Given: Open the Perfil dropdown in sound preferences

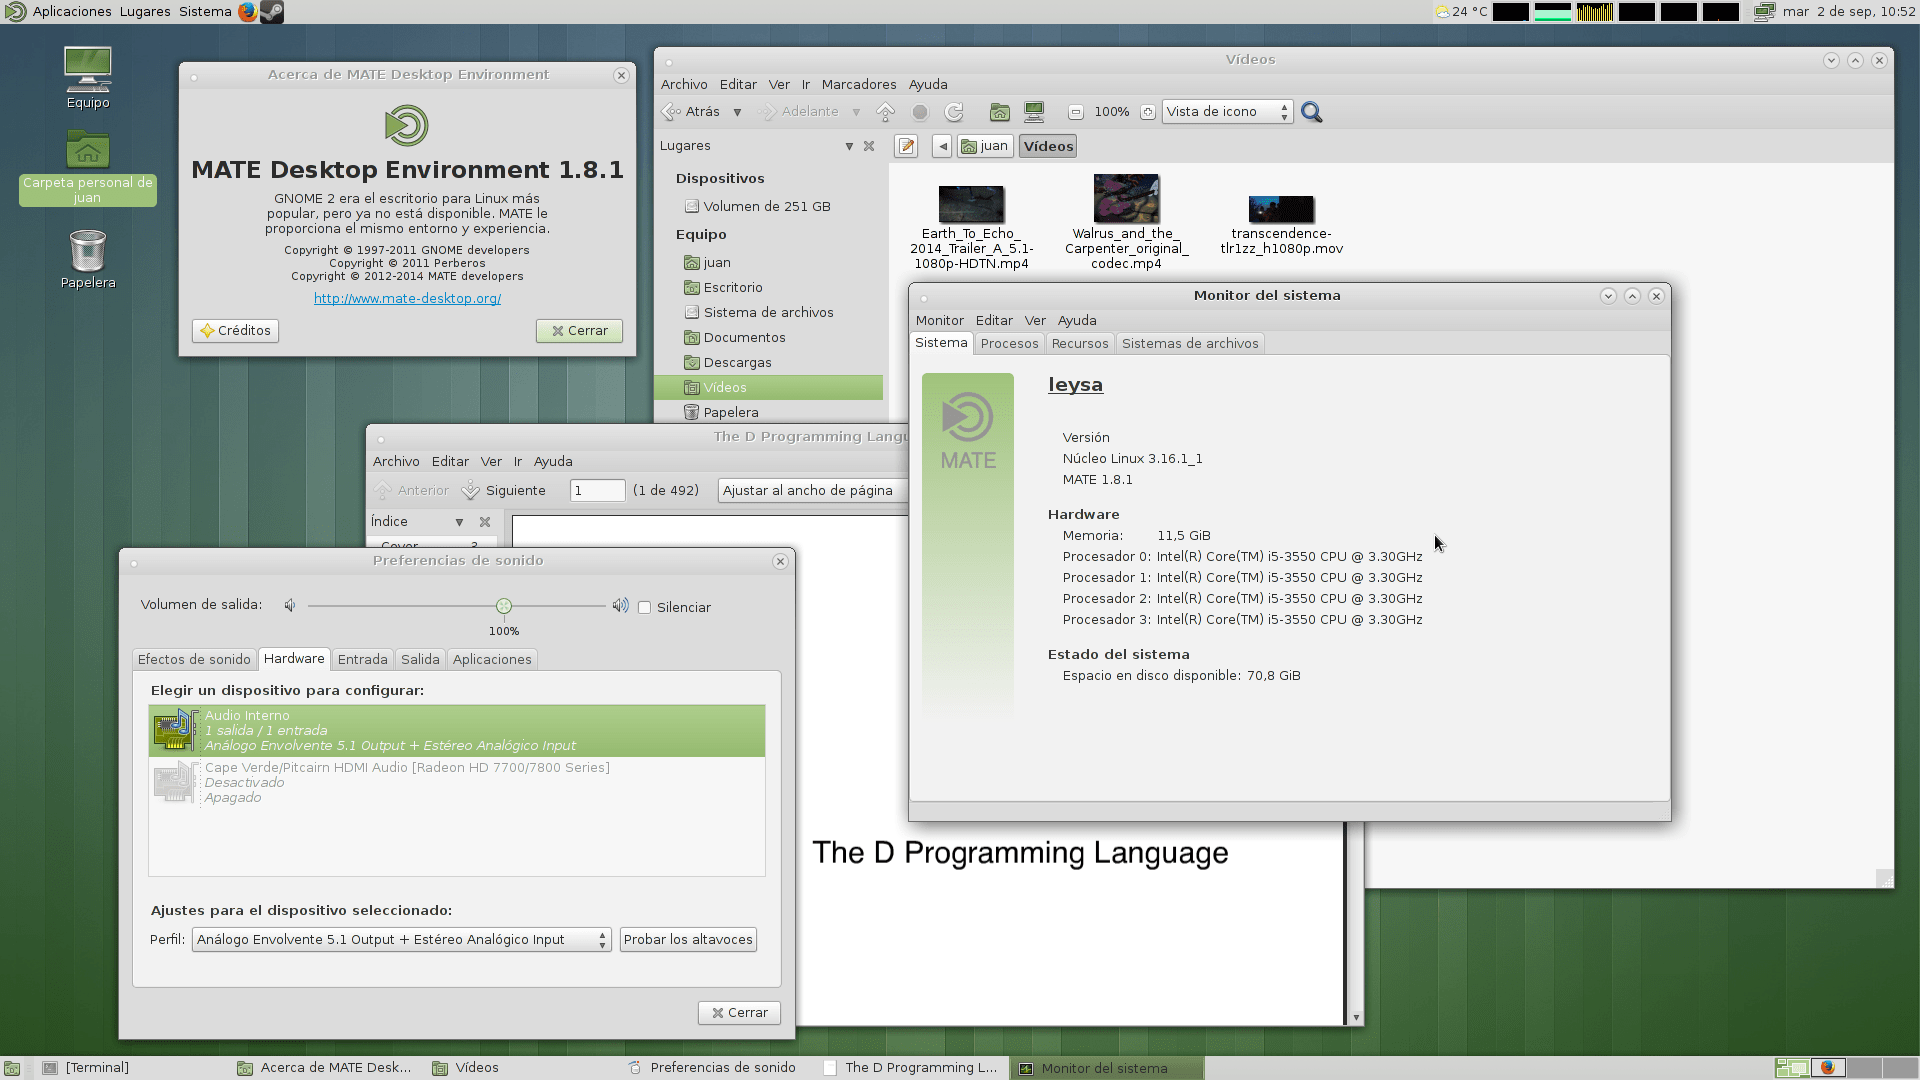Looking at the screenshot, I should pos(400,939).
